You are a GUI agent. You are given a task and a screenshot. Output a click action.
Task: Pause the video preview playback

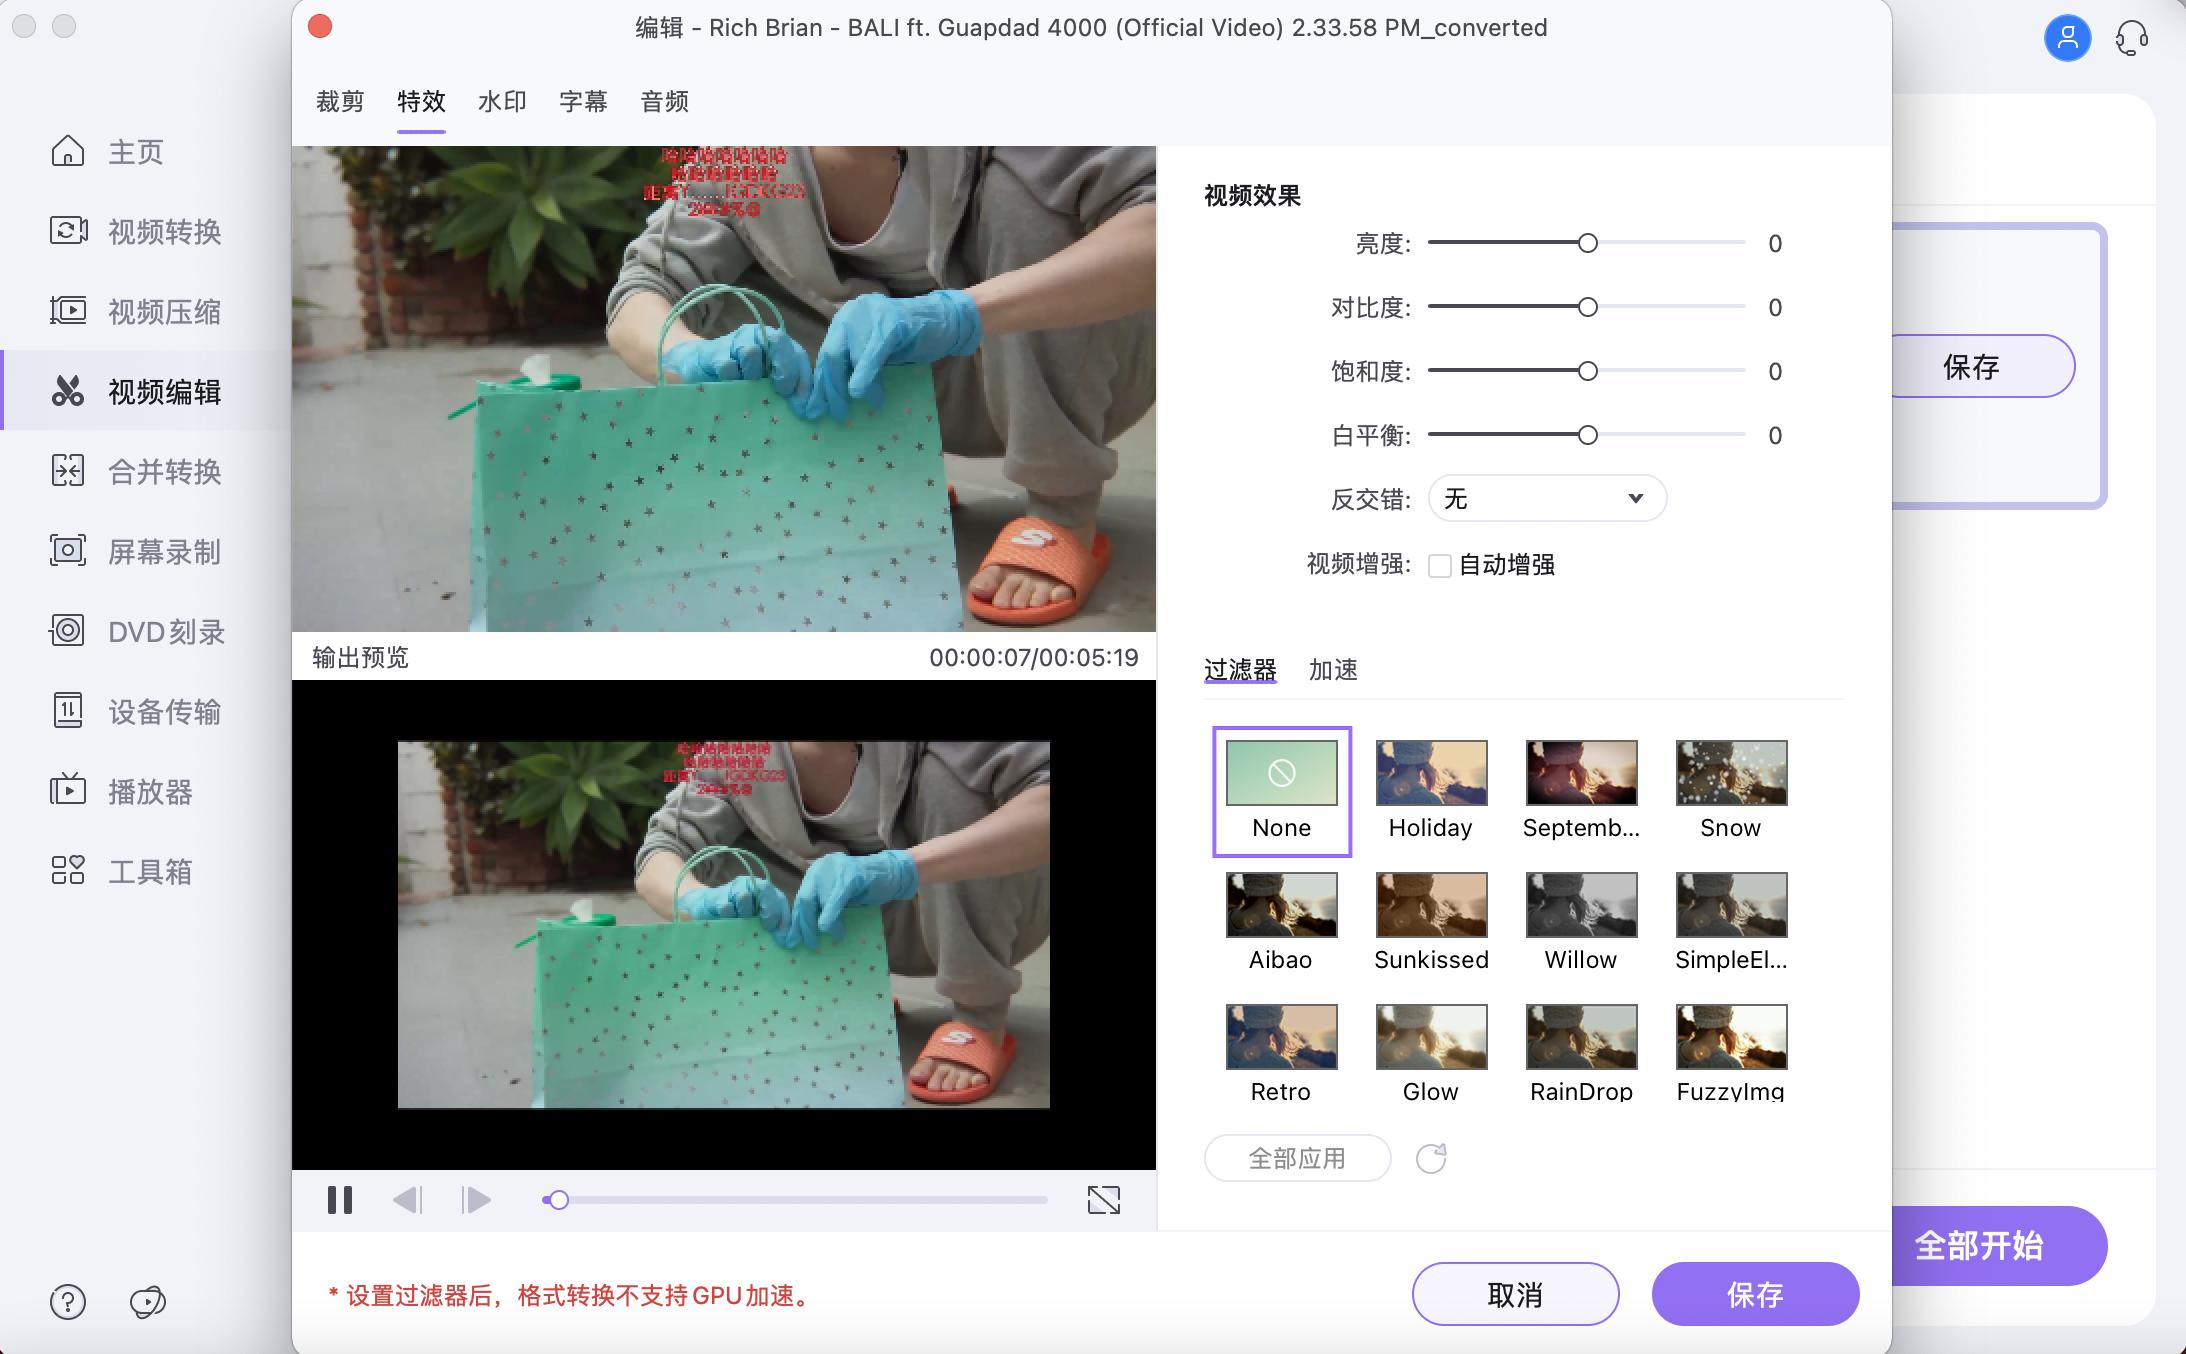point(339,1200)
